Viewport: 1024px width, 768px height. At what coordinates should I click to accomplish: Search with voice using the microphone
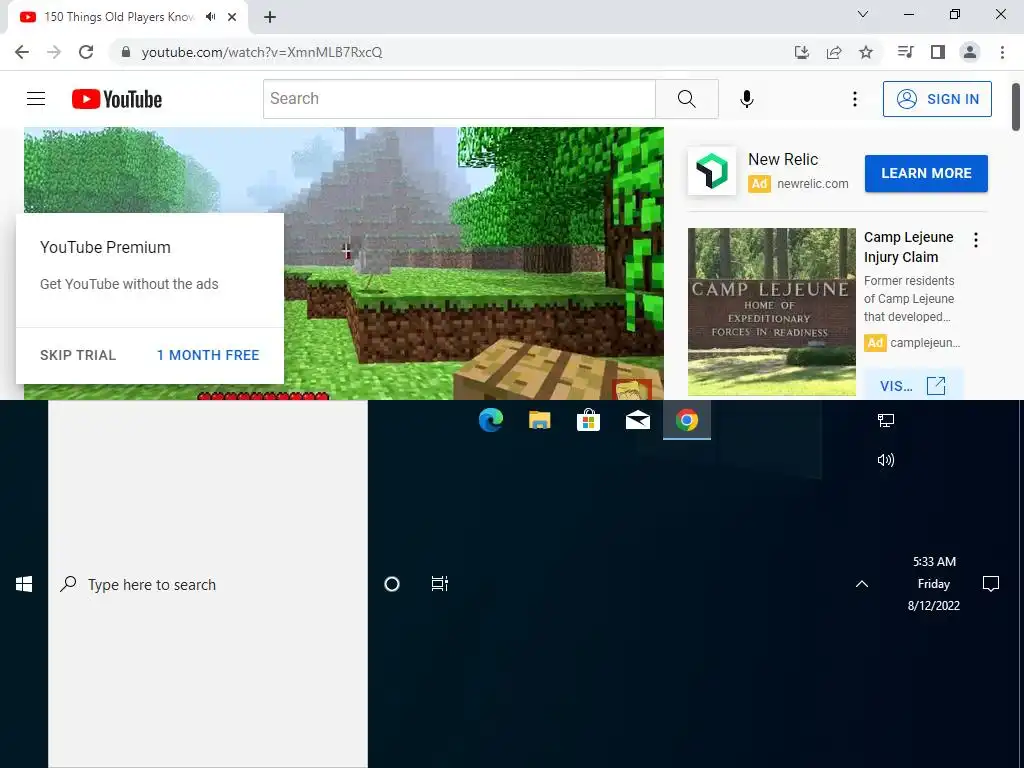coord(747,99)
